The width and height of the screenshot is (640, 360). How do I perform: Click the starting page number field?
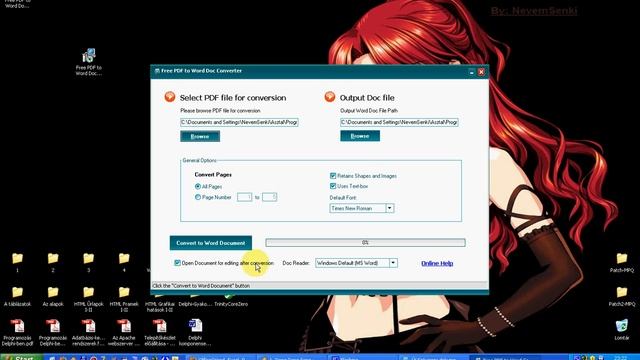coord(244,197)
